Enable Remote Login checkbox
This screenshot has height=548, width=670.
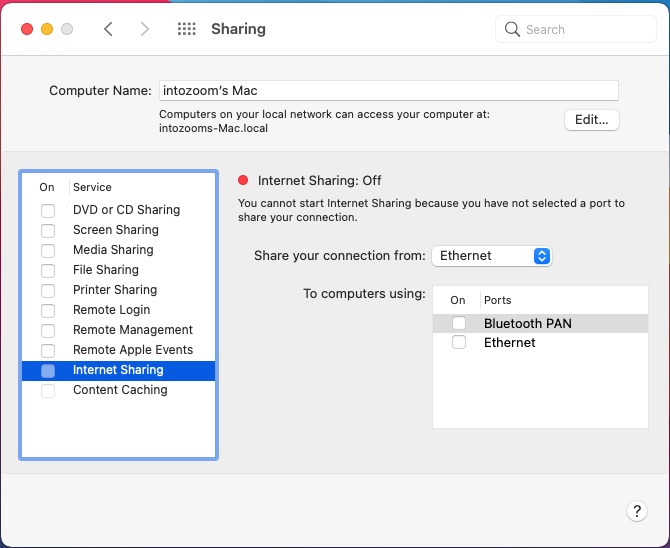point(48,310)
